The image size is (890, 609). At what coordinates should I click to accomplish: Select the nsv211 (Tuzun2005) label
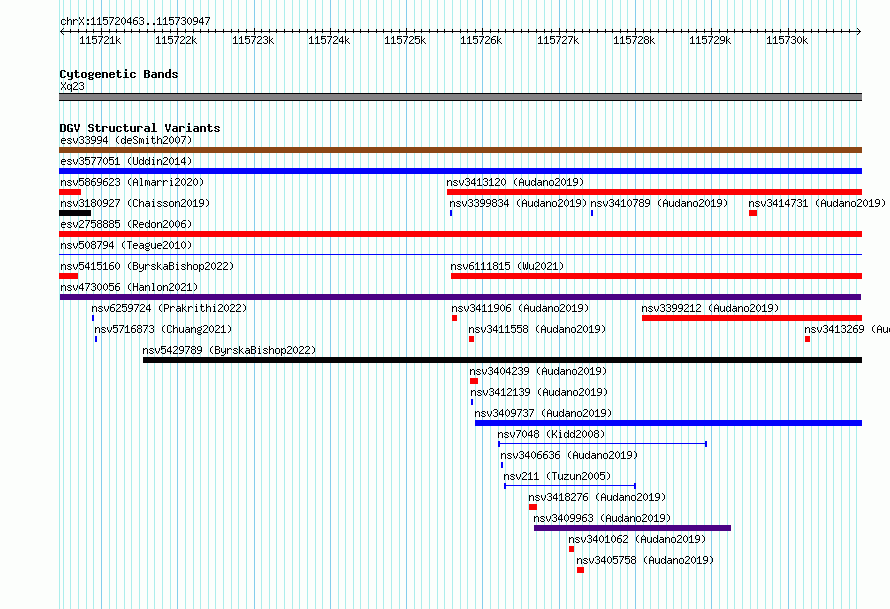[x=557, y=476]
